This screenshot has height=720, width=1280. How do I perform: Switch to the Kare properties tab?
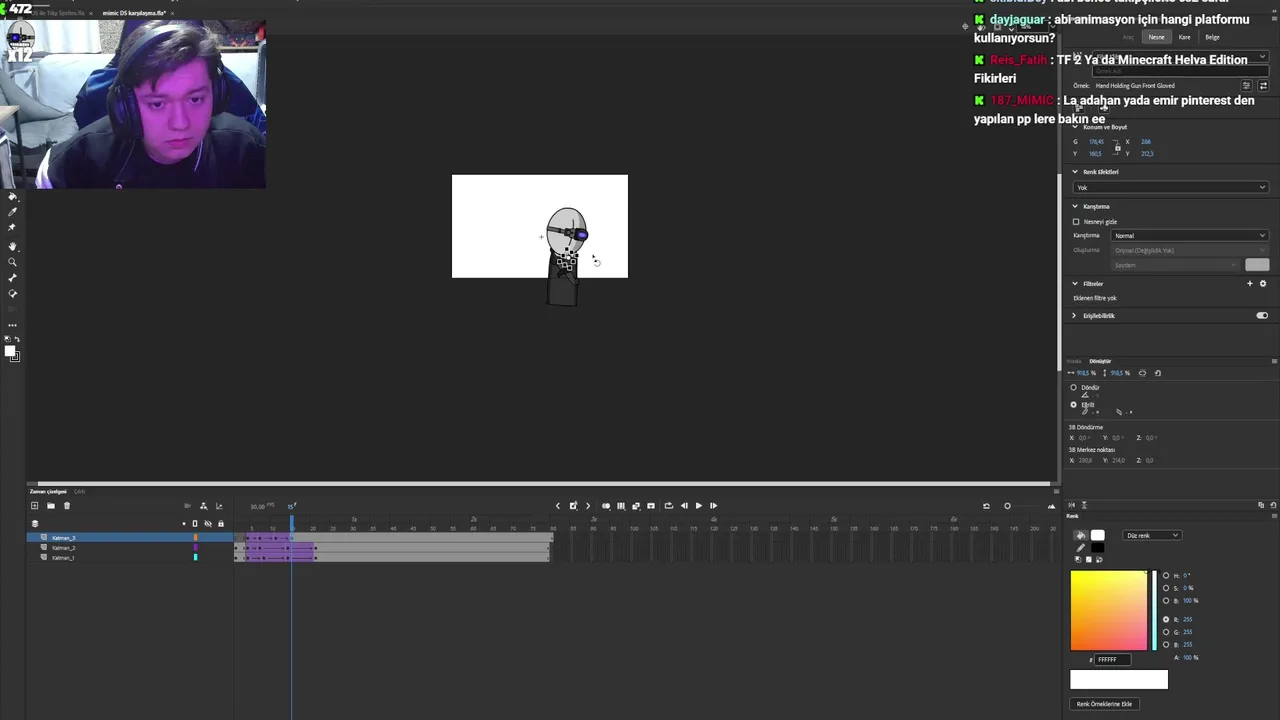pyautogui.click(x=1184, y=37)
